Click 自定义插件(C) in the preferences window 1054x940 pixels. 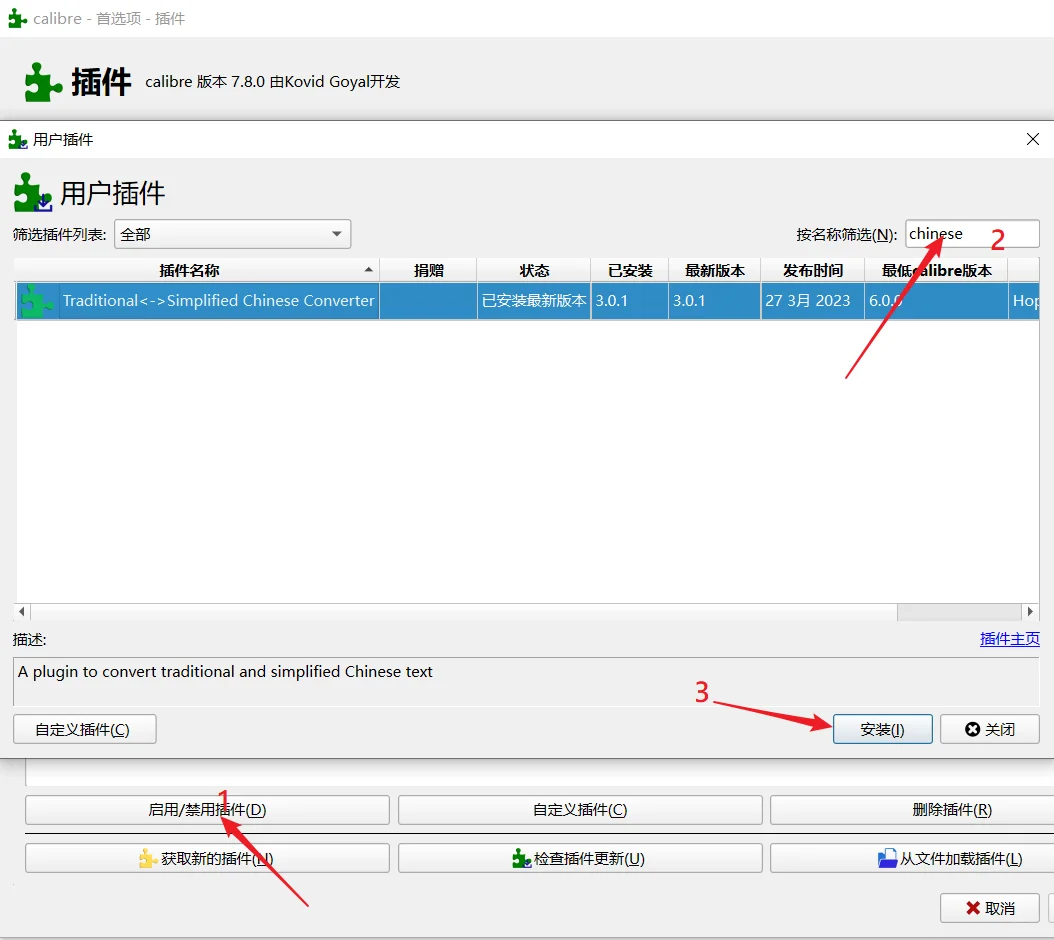coord(580,810)
